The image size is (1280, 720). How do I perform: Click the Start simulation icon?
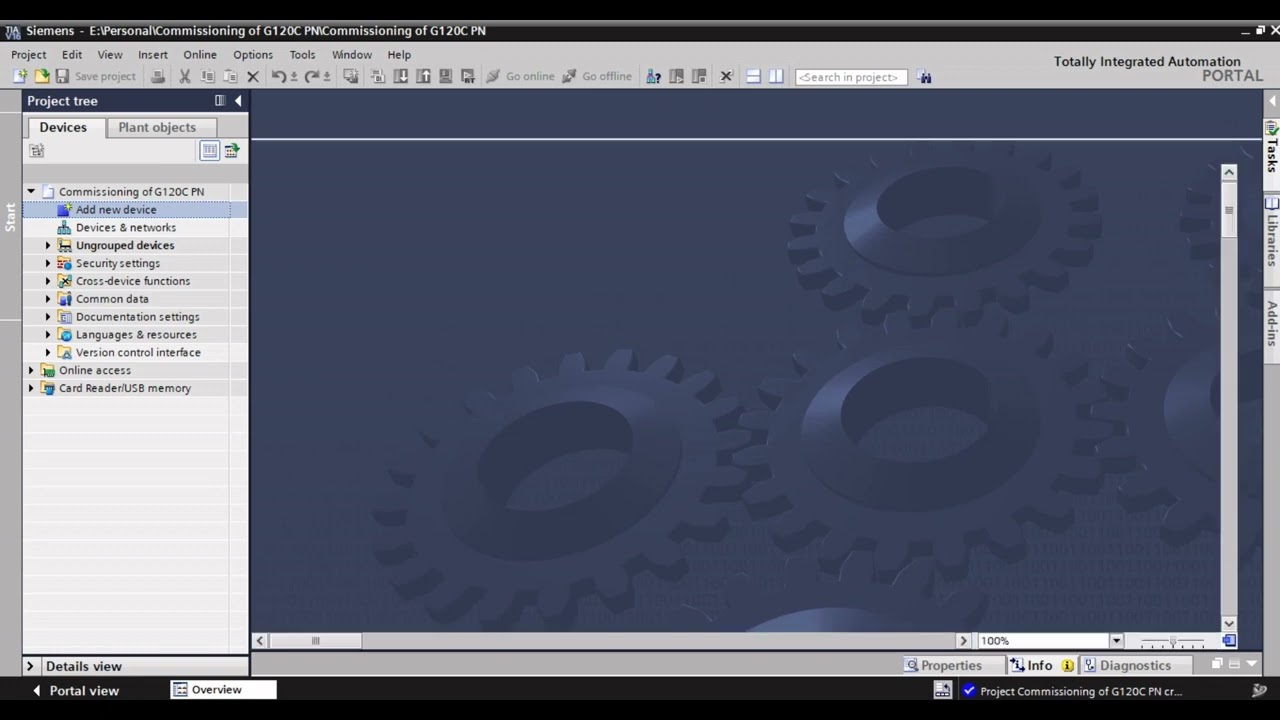pyautogui.click(x=445, y=76)
